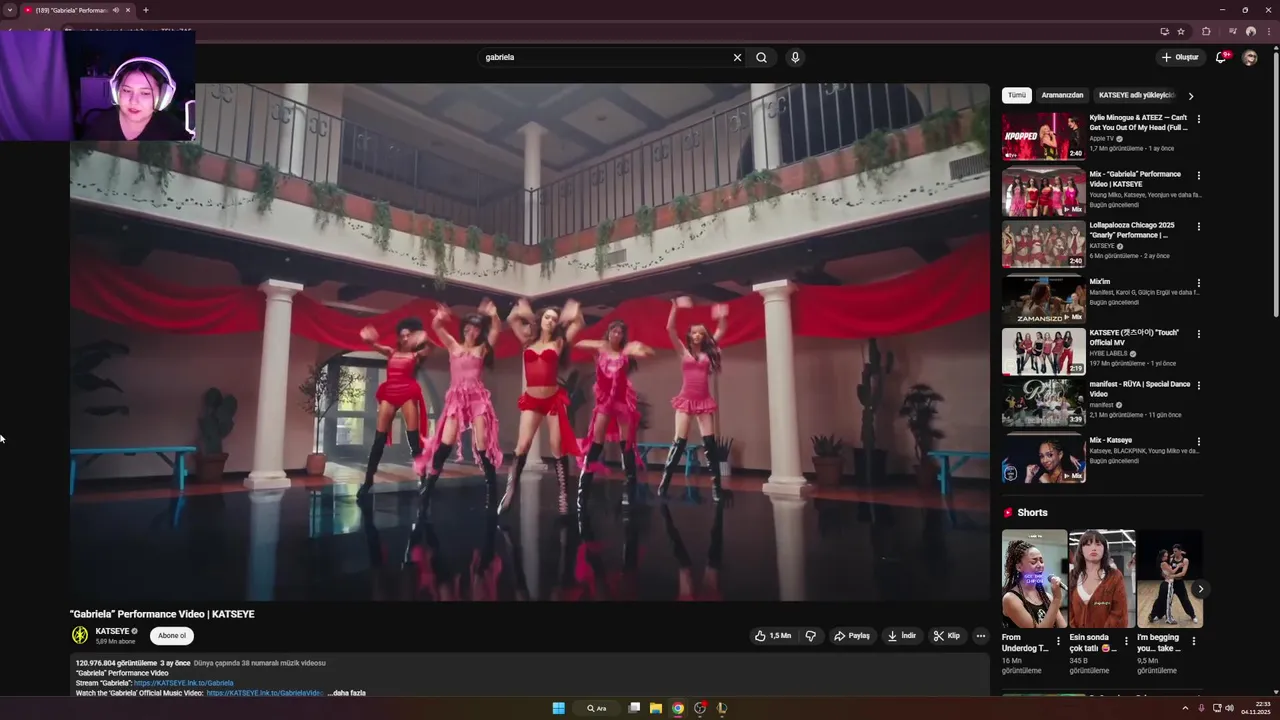
Task: Open Lollapalooza Chicago 2025 Gnarly thumbnail
Action: (x=1043, y=244)
